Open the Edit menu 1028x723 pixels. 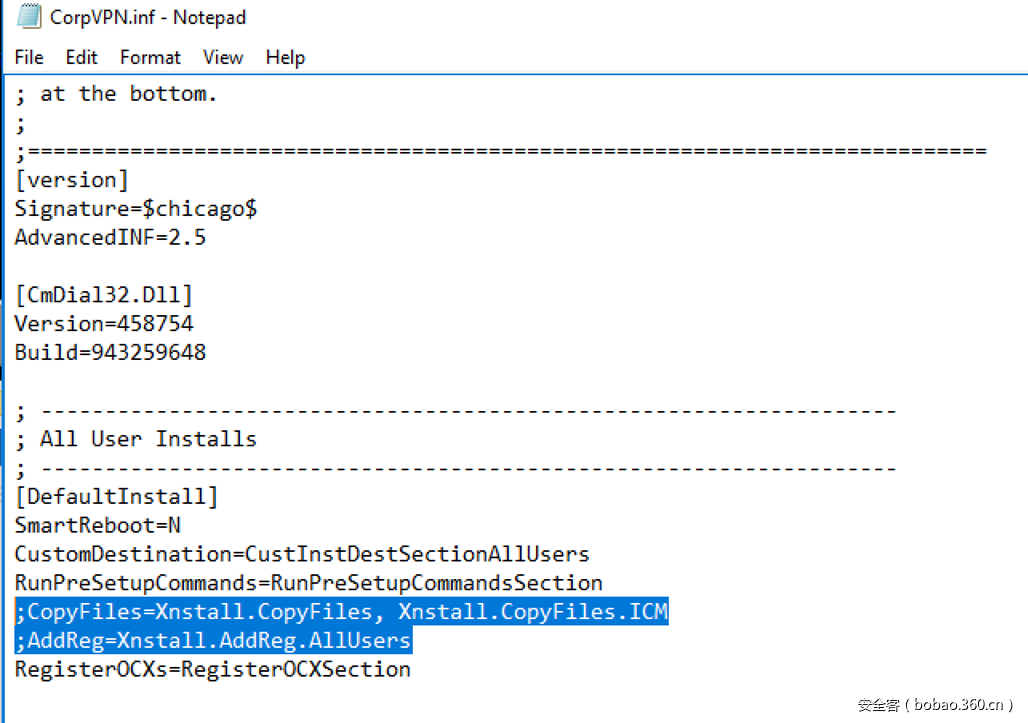[82, 57]
